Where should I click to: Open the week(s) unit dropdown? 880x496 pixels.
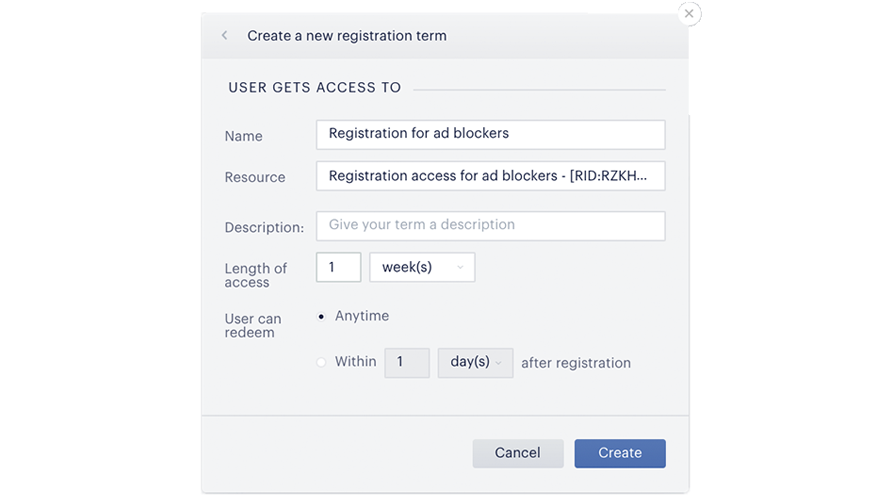click(x=422, y=267)
